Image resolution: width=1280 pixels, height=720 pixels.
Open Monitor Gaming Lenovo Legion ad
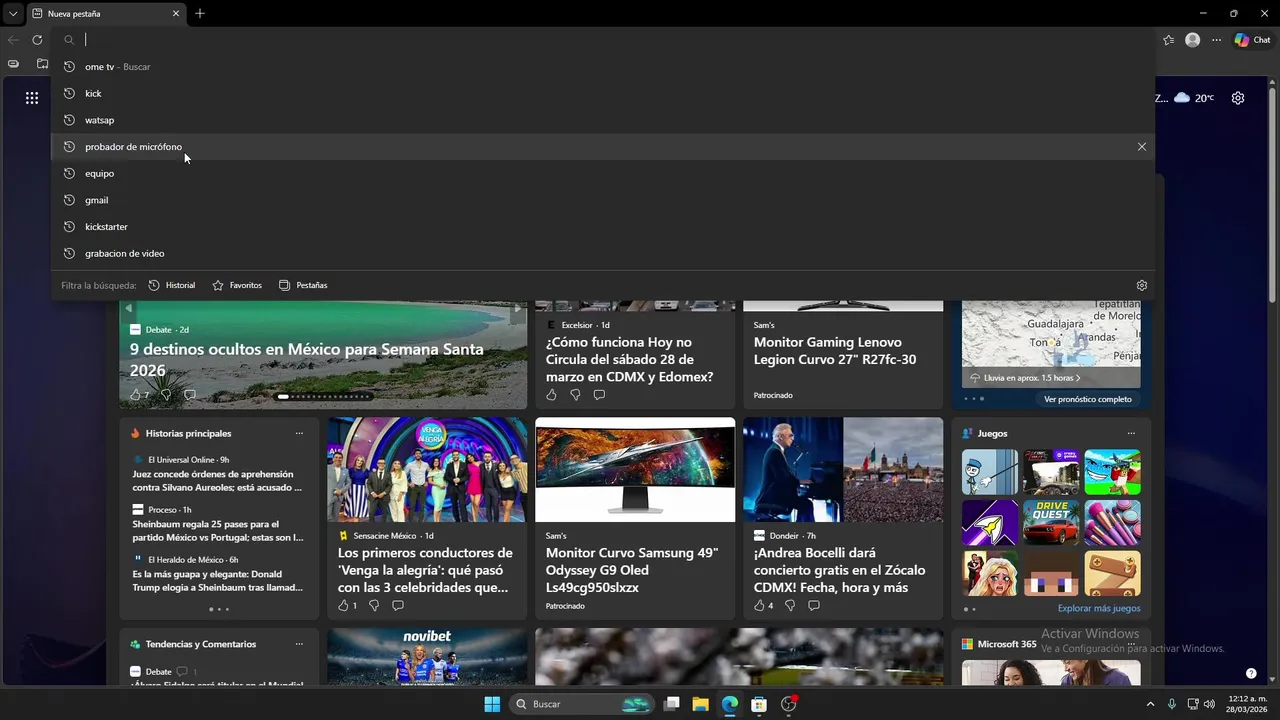(835, 351)
